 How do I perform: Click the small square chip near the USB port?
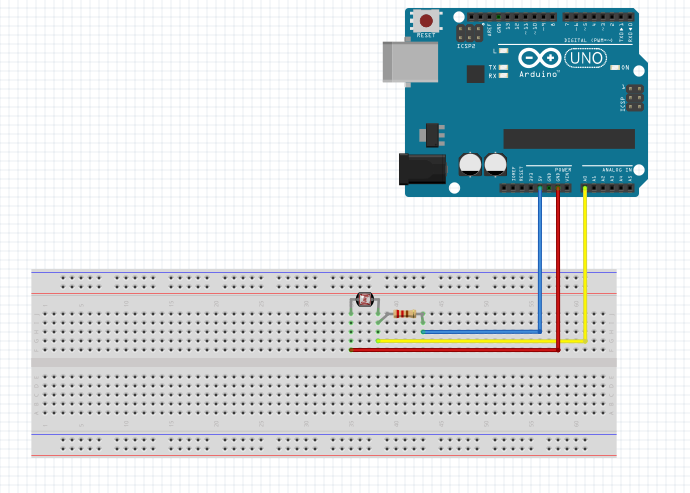pyautogui.click(x=475, y=74)
